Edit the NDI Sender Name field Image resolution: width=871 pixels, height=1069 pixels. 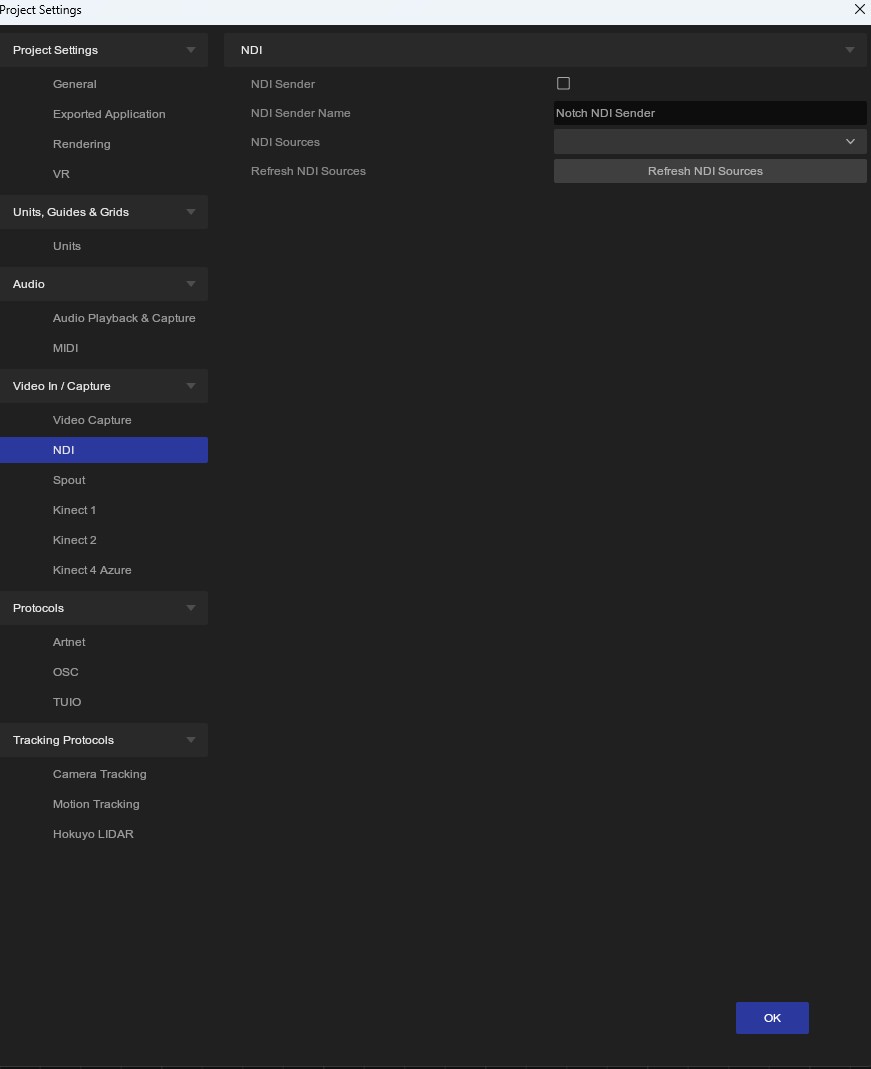point(709,113)
